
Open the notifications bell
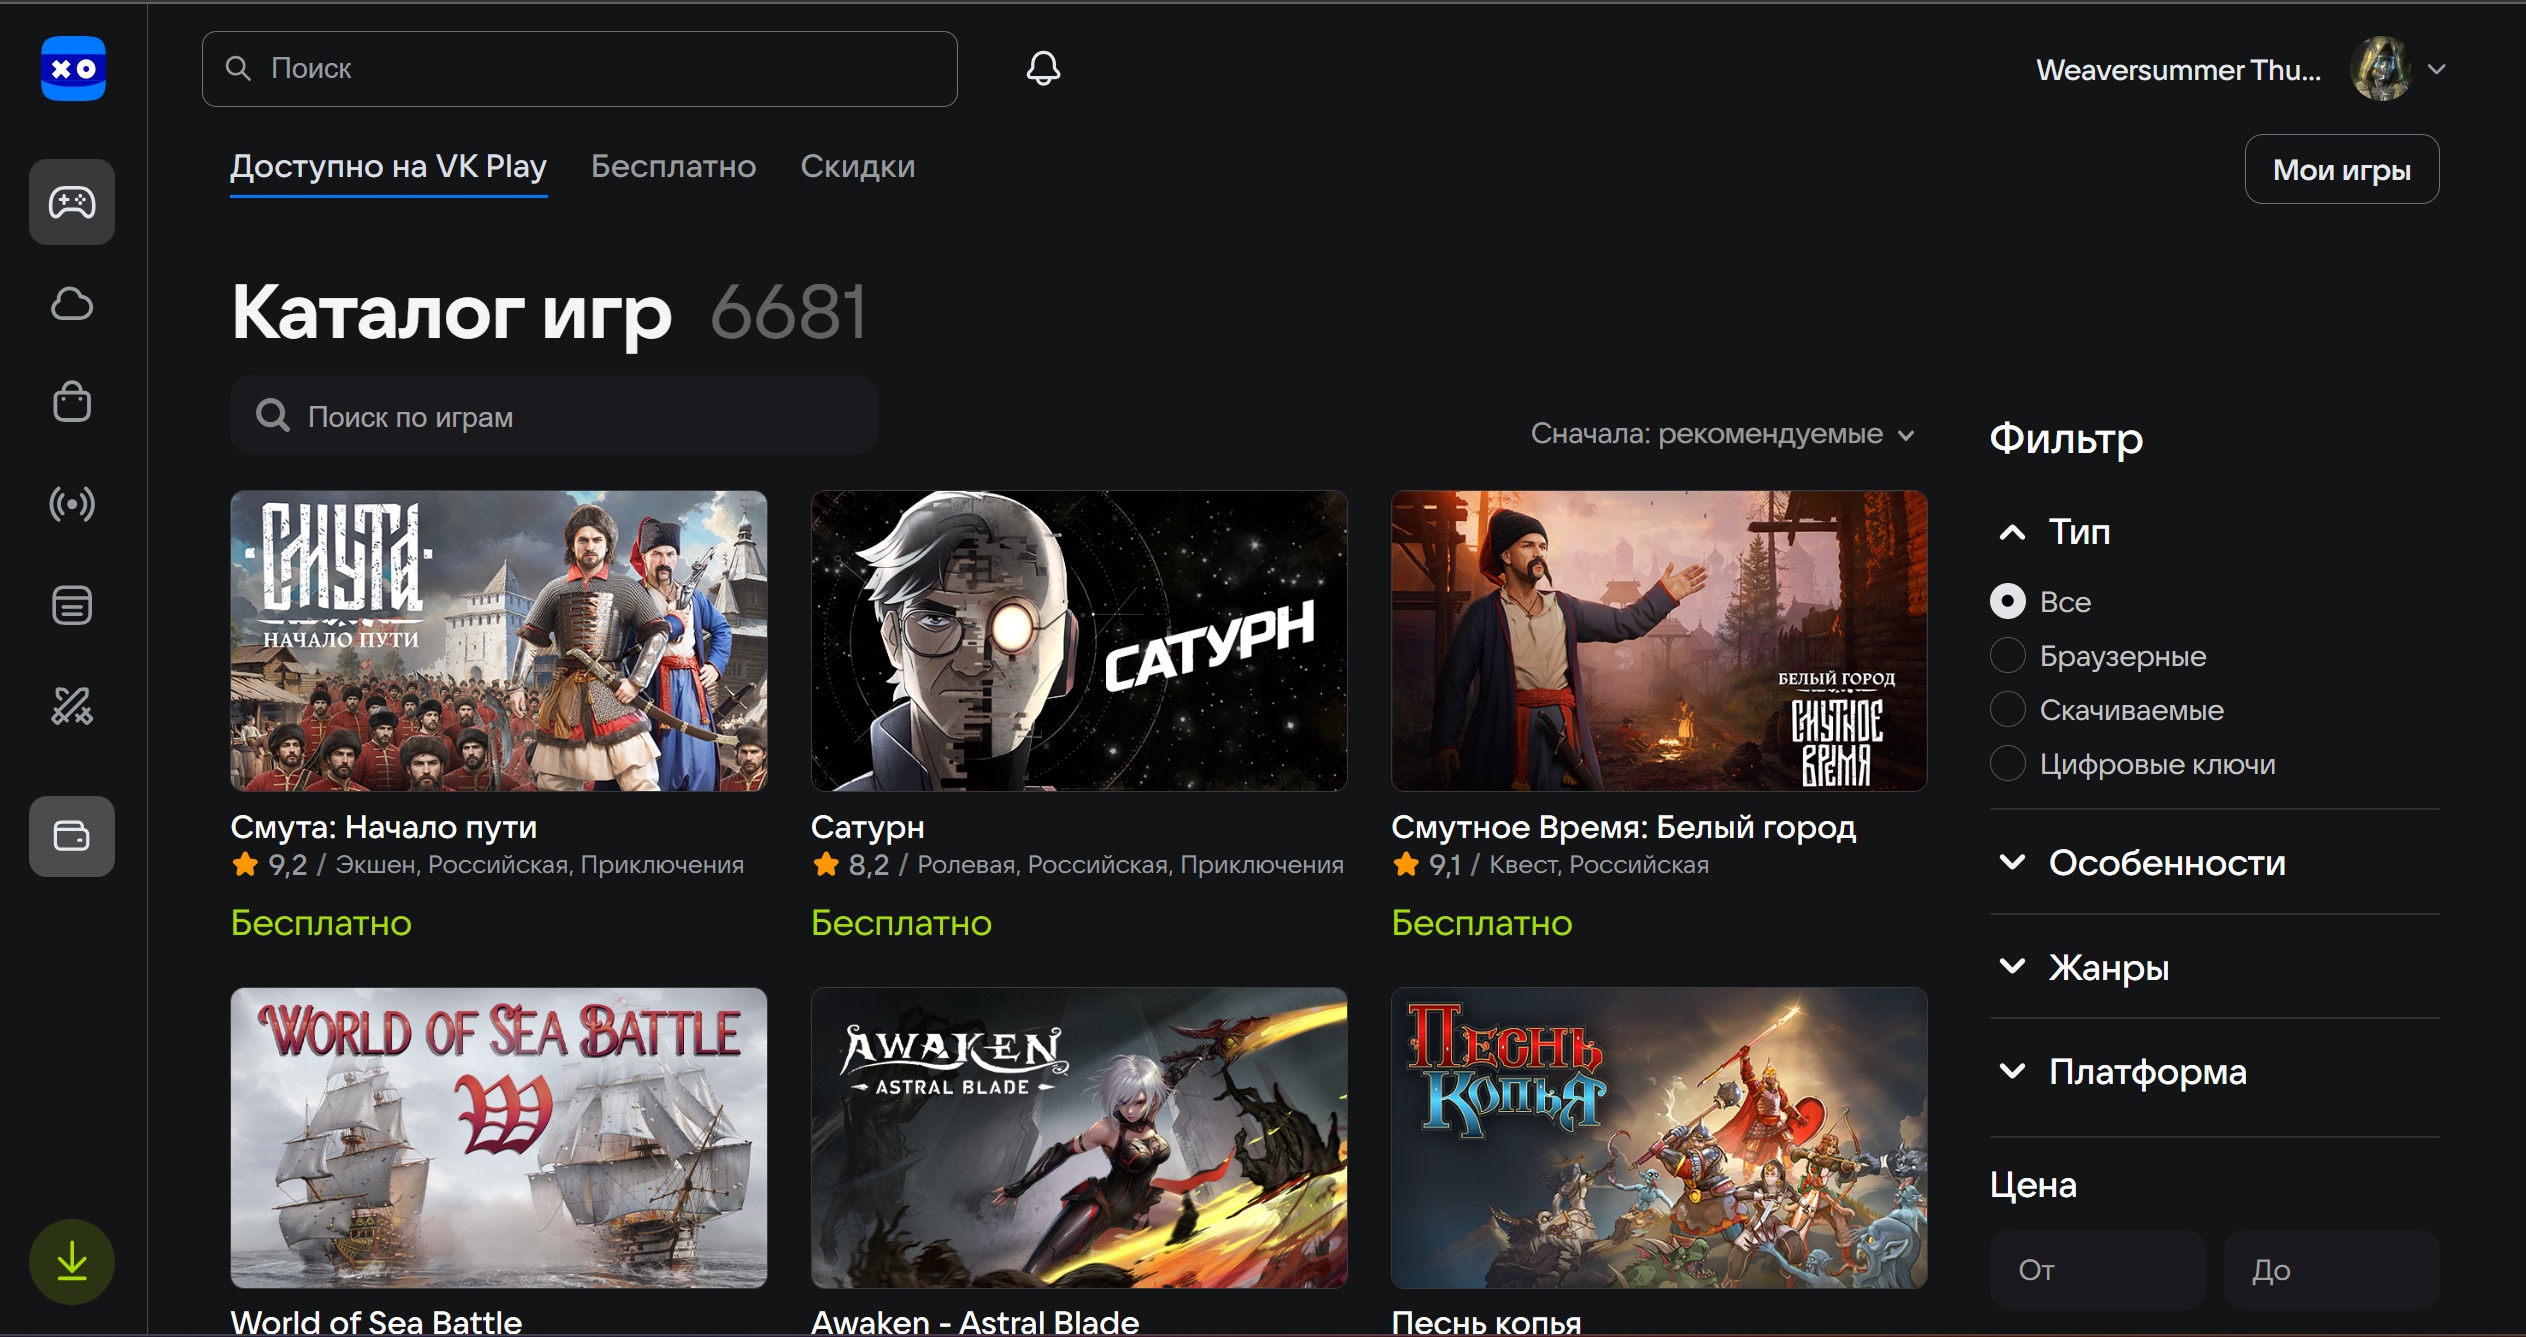point(1043,68)
